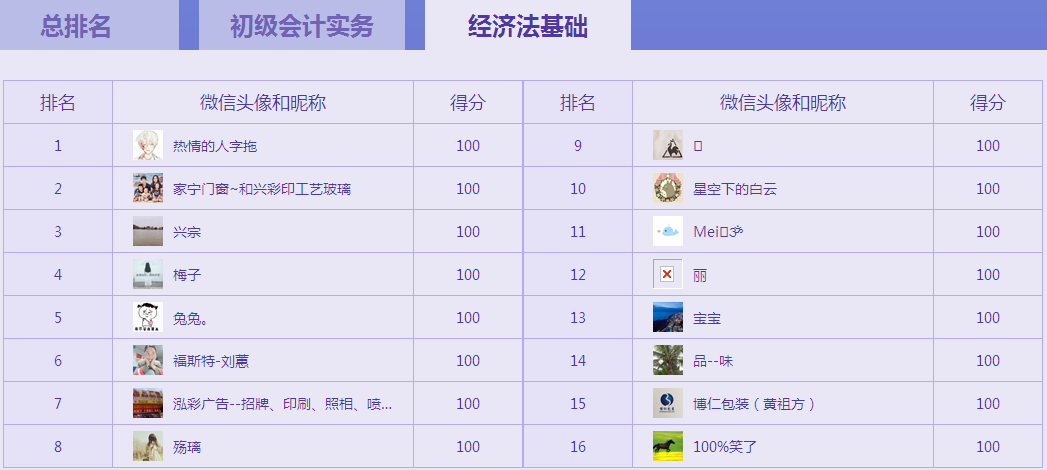Click avatar of 热情的人字拖
Image resolution: width=1047 pixels, height=470 pixels.
tap(148, 145)
